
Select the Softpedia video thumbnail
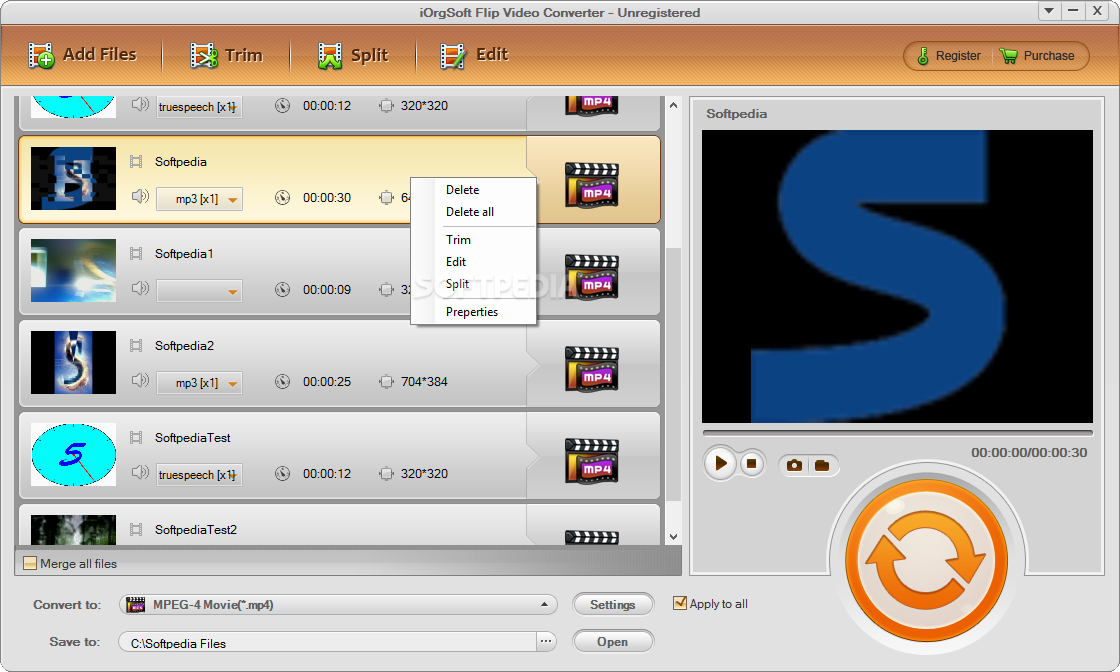(x=74, y=179)
